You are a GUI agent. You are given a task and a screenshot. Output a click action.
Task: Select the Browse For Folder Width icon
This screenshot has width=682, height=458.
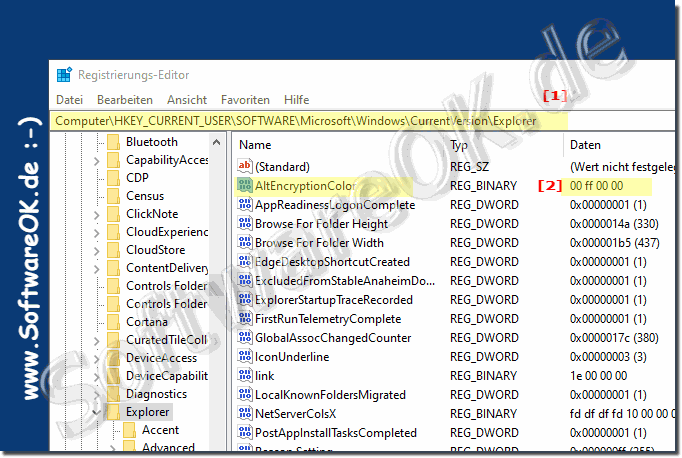[x=245, y=243]
